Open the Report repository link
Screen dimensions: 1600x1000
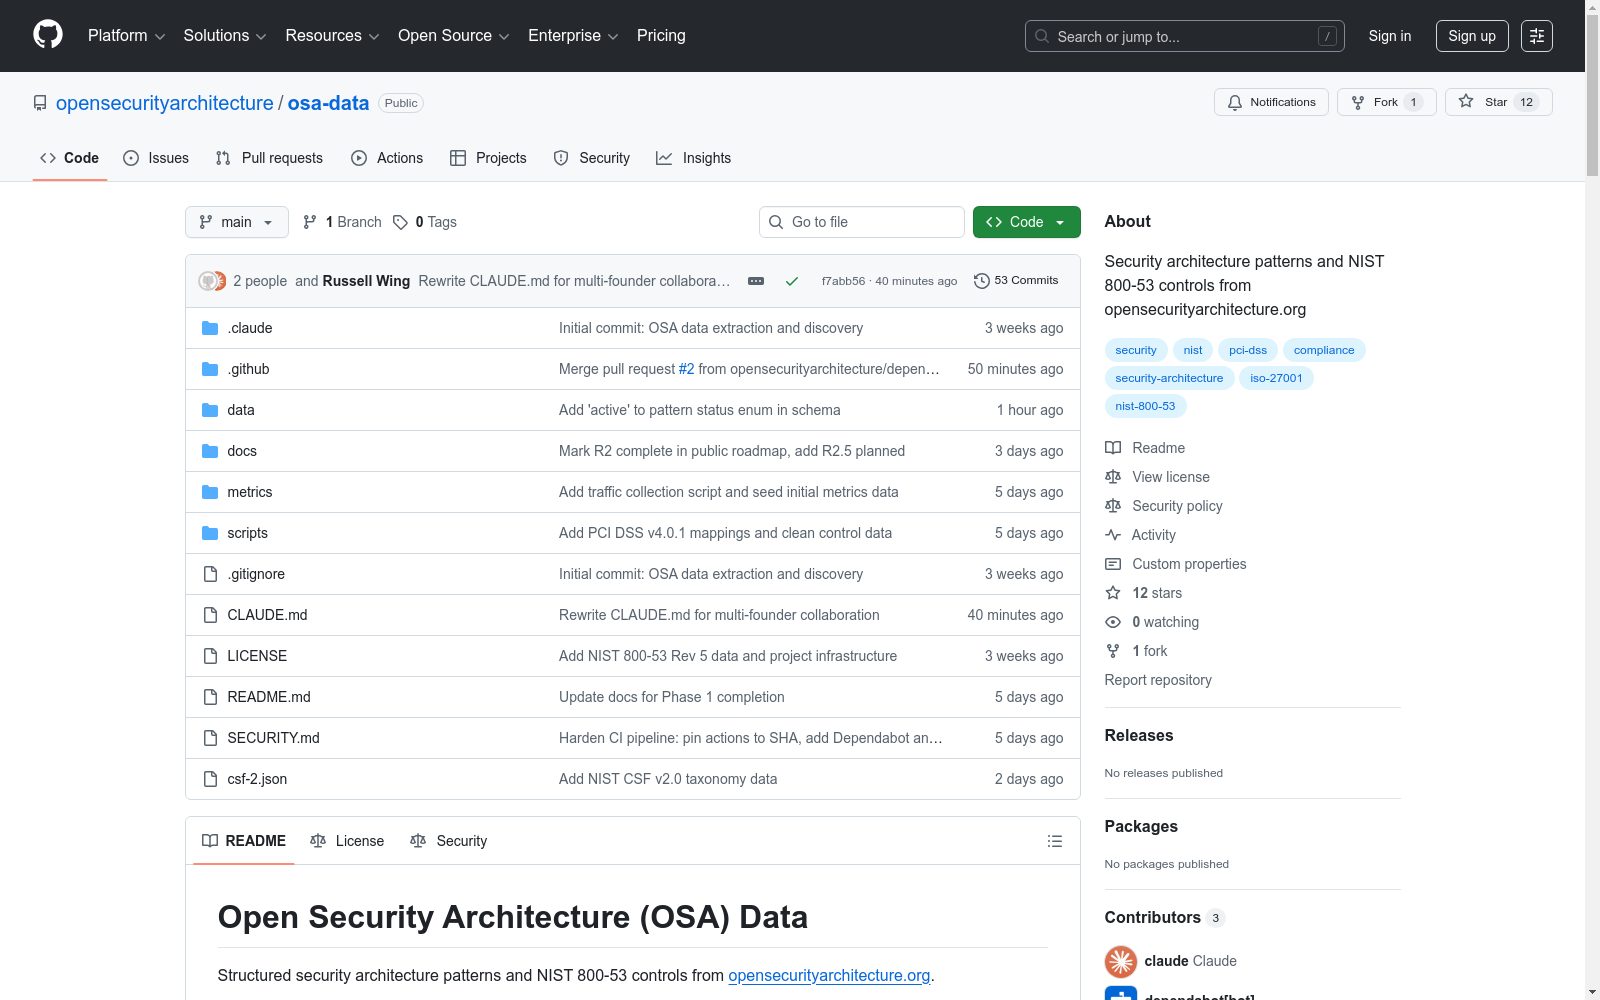tap(1158, 680)
